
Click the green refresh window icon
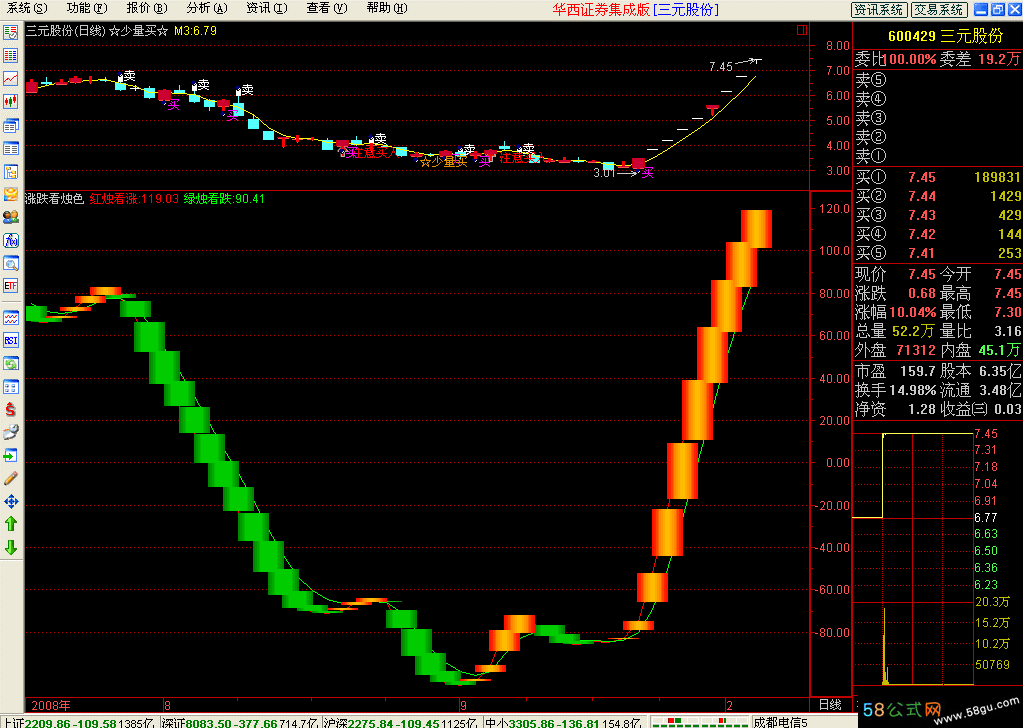10,363
